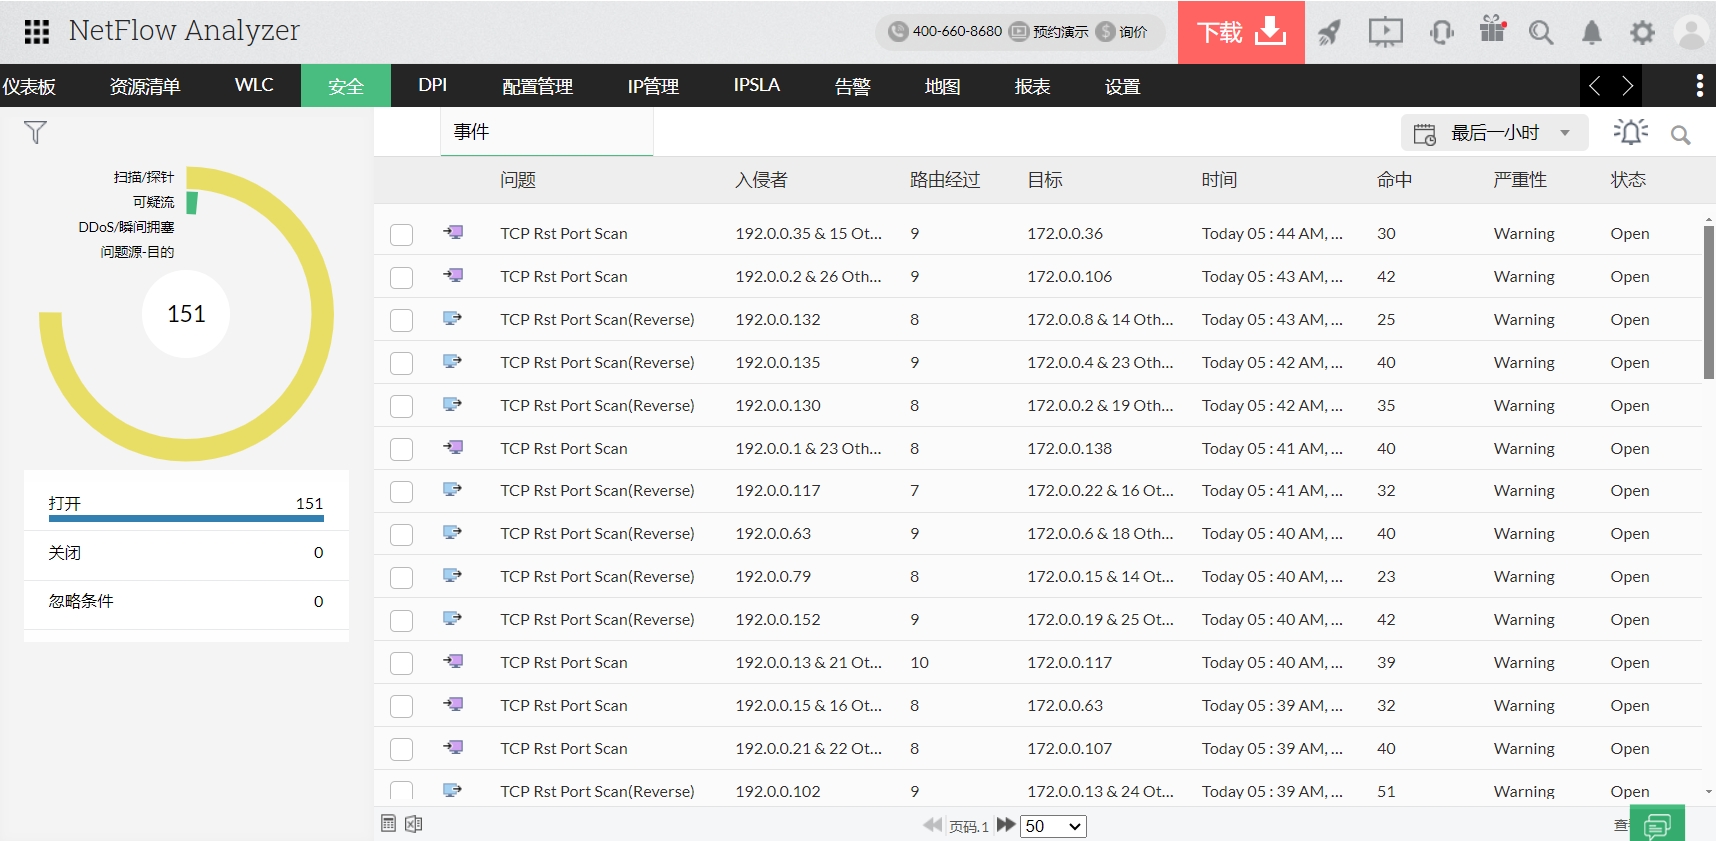Check the box for 172.0.0.36 event row
This screenshot has height=841, width=1716.
point(401,235)
